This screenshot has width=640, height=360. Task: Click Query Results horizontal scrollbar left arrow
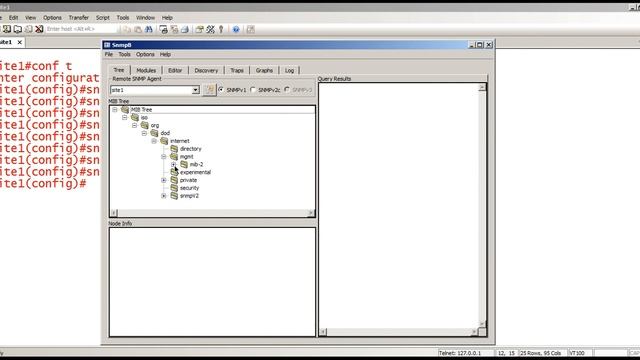[323, 332]
